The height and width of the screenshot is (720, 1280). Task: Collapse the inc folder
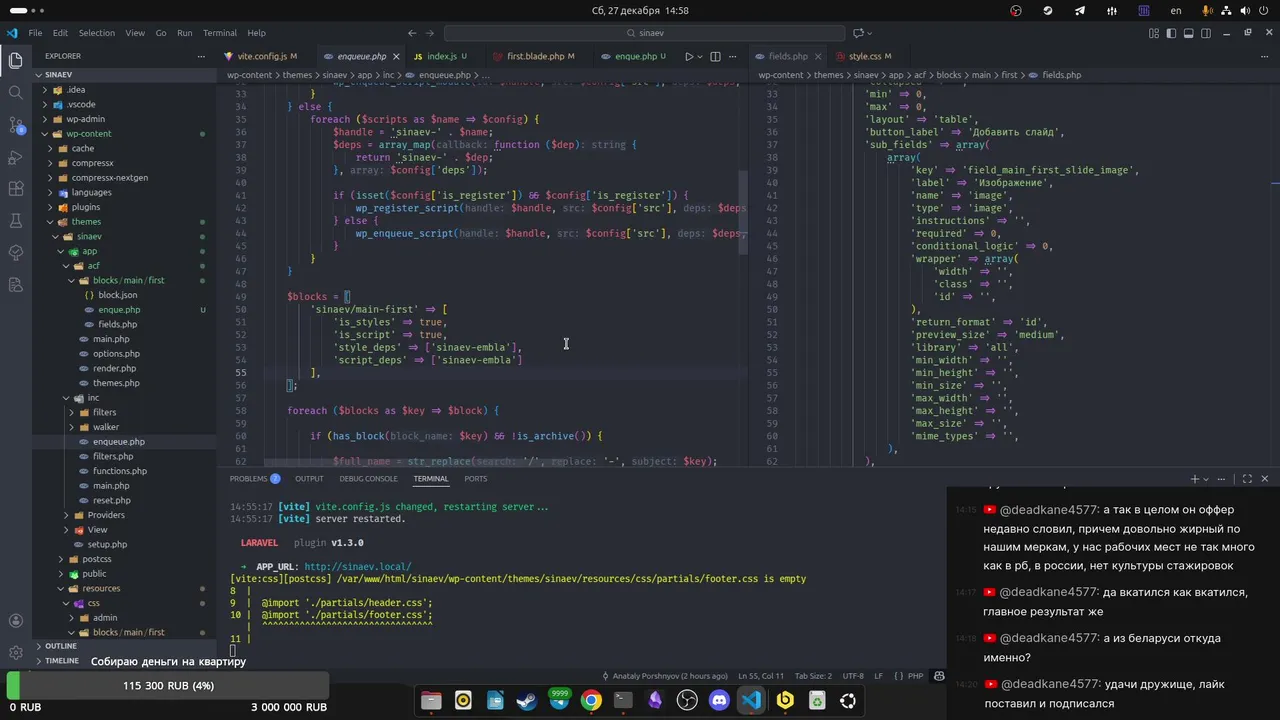tap(124, 398)
